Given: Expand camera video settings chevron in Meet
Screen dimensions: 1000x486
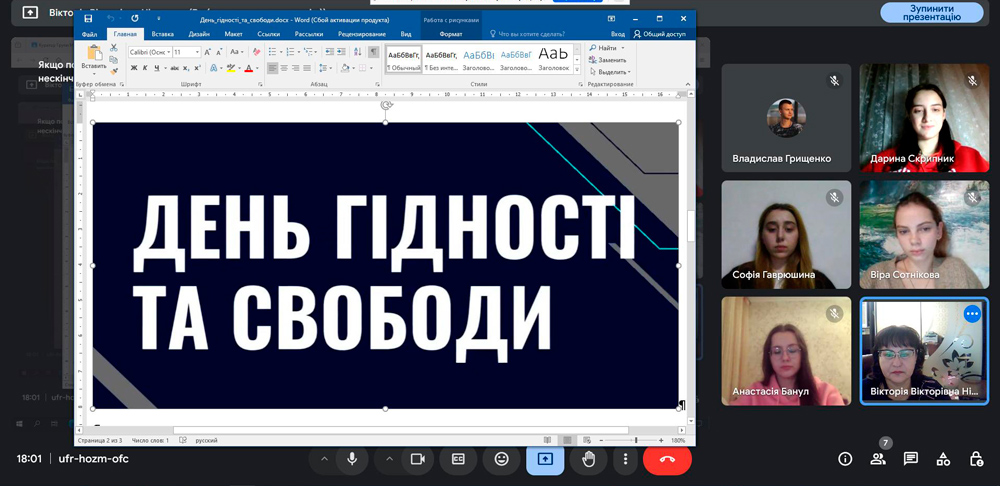Looking at the screenshot, I should (390, 459).
